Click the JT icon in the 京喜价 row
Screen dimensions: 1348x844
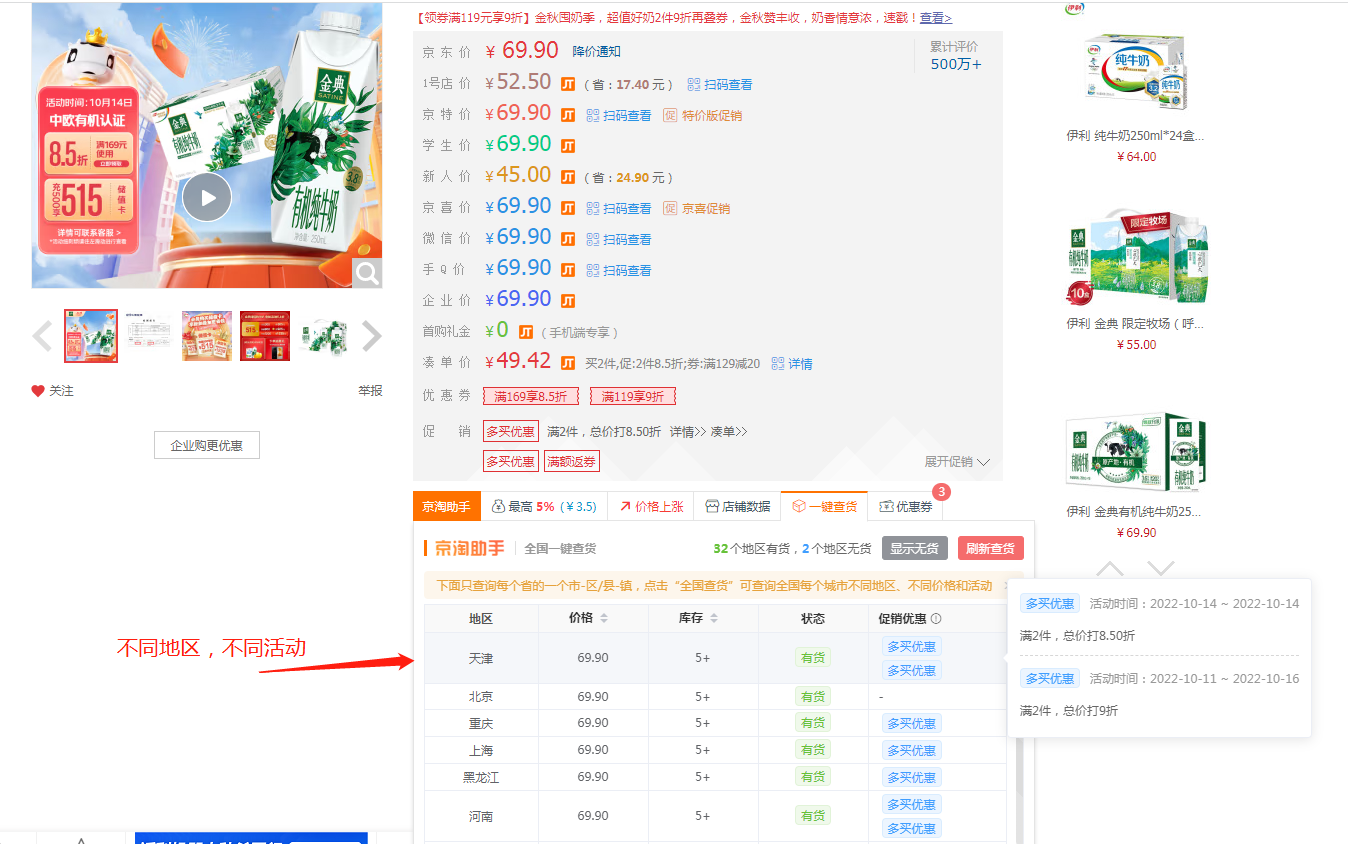(568, 208)
